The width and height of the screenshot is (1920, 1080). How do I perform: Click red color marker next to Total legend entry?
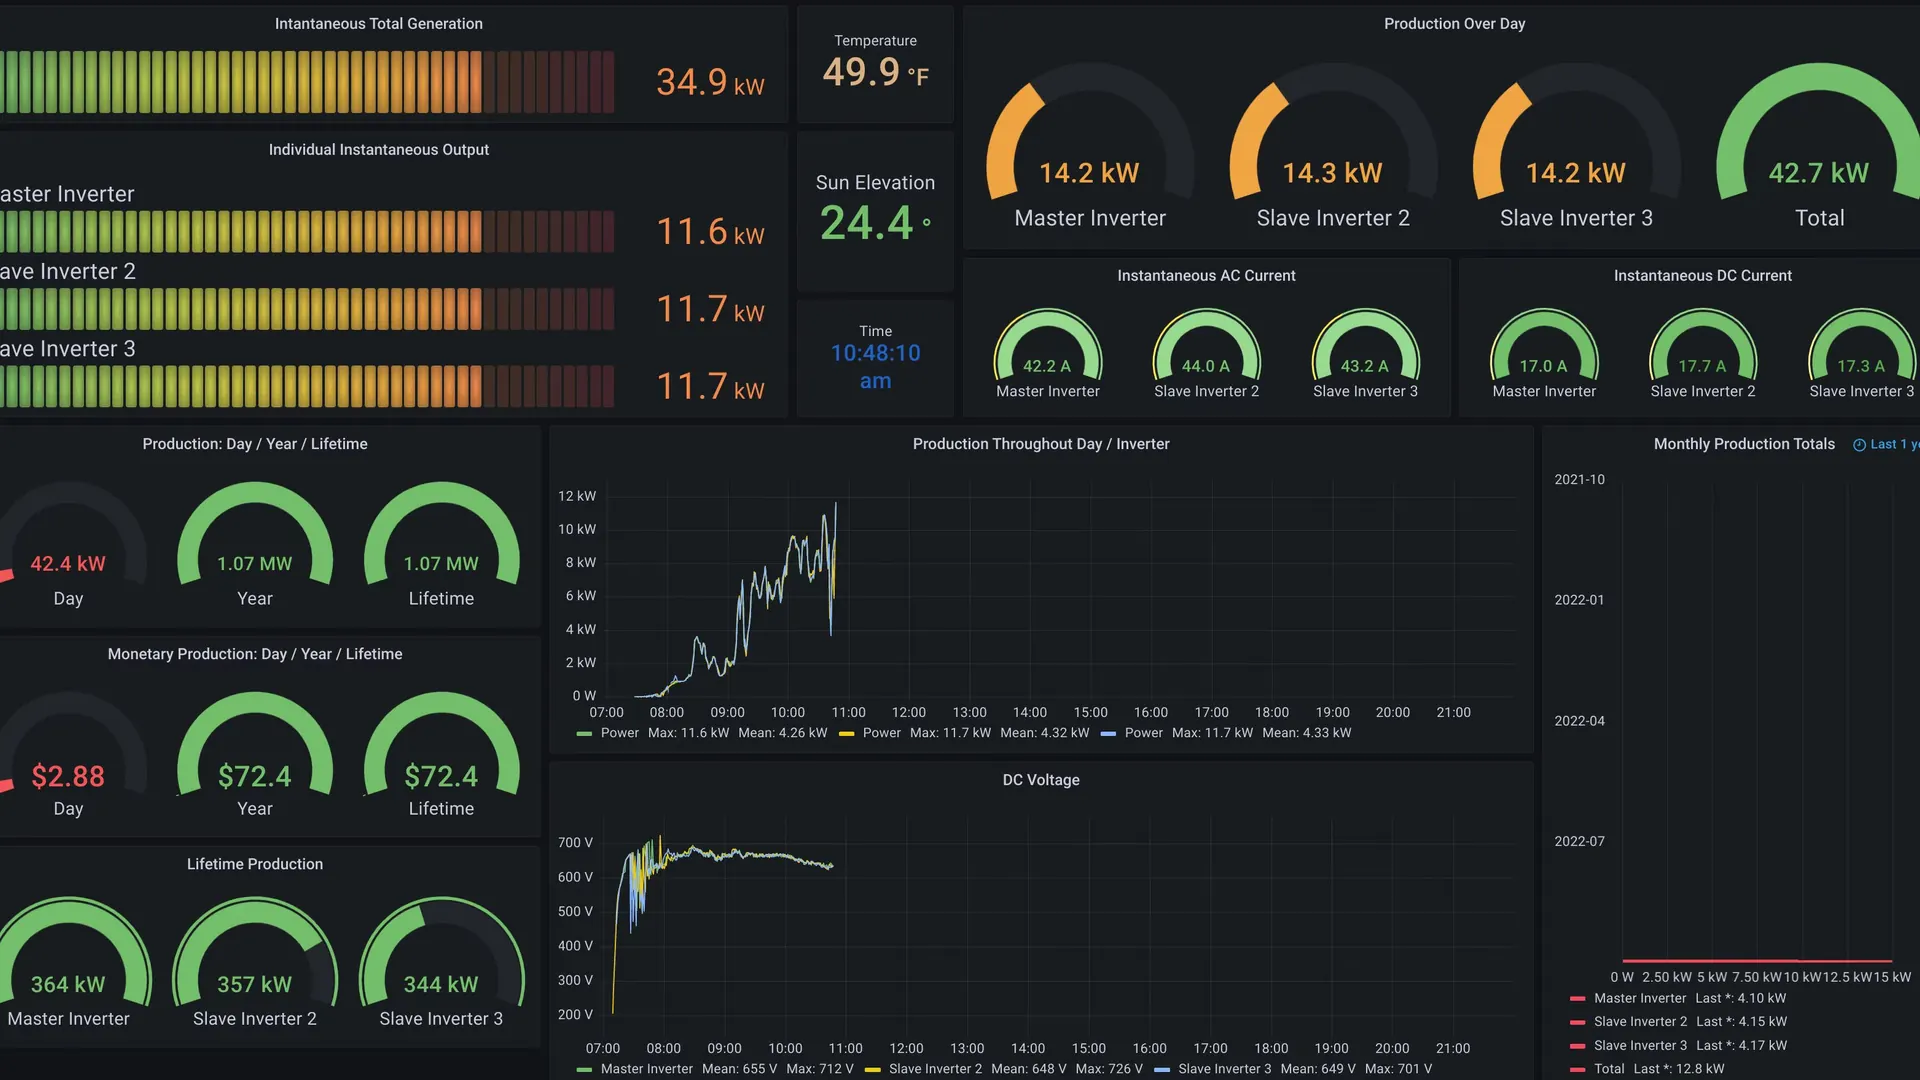1578,1070
